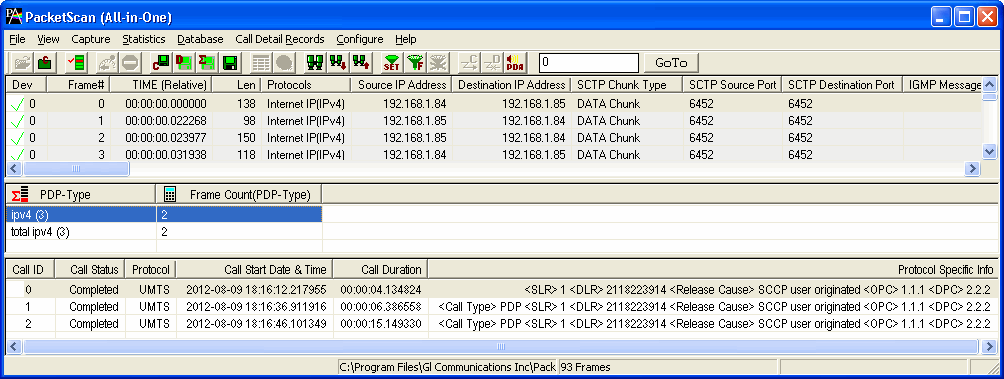Open the Help menu
Screen dimensions: 1004x379
406,39
